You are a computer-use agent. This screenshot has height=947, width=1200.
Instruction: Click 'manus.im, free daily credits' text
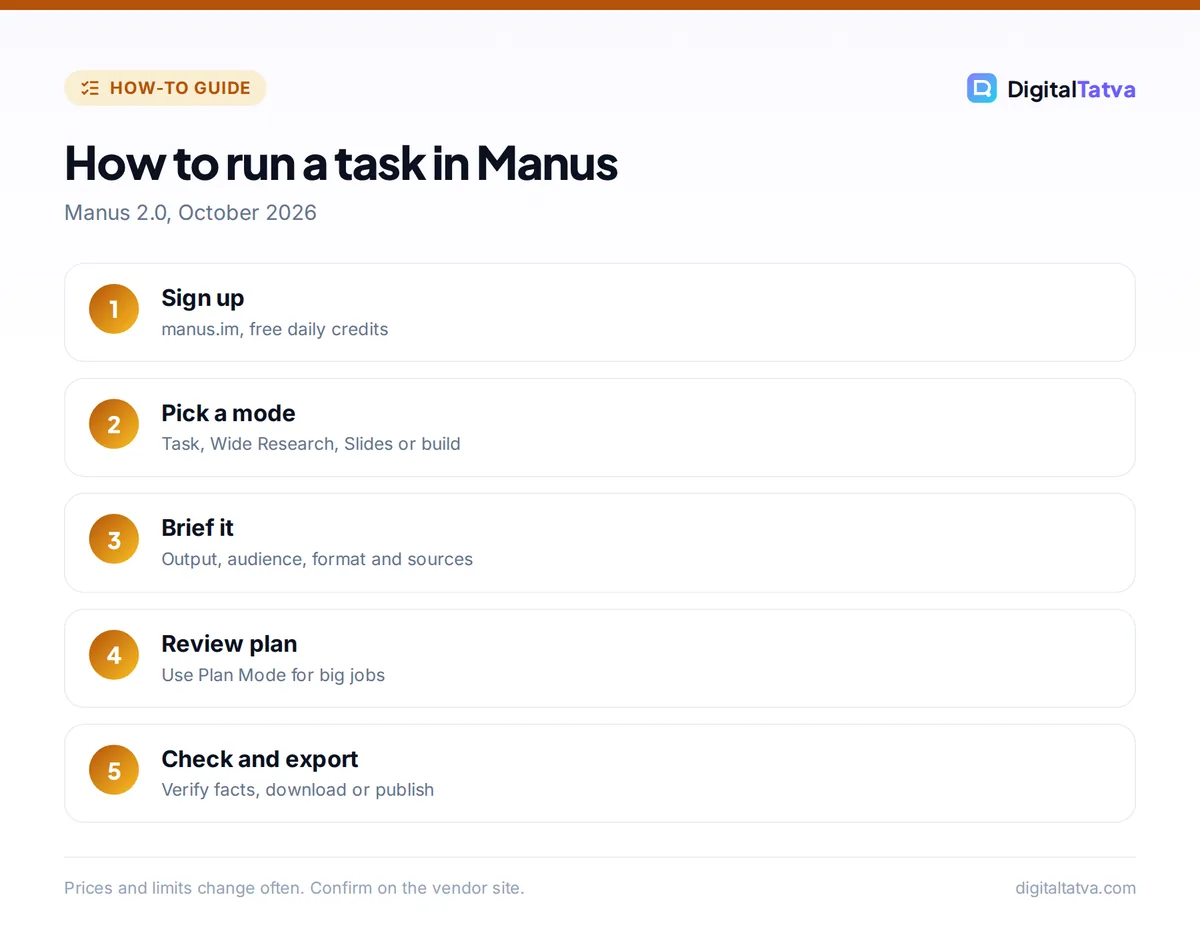click(x=275, y=329)
